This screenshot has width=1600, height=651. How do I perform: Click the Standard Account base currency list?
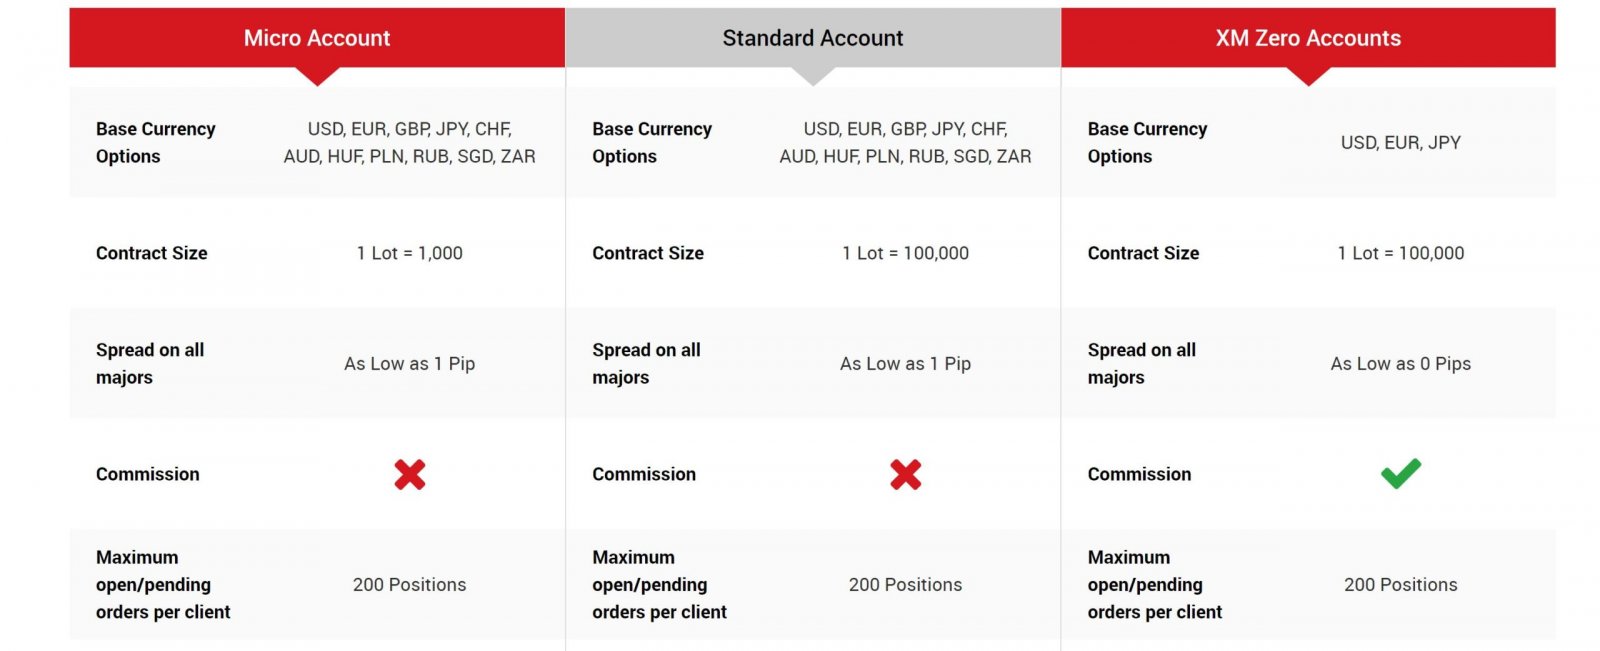905,143
